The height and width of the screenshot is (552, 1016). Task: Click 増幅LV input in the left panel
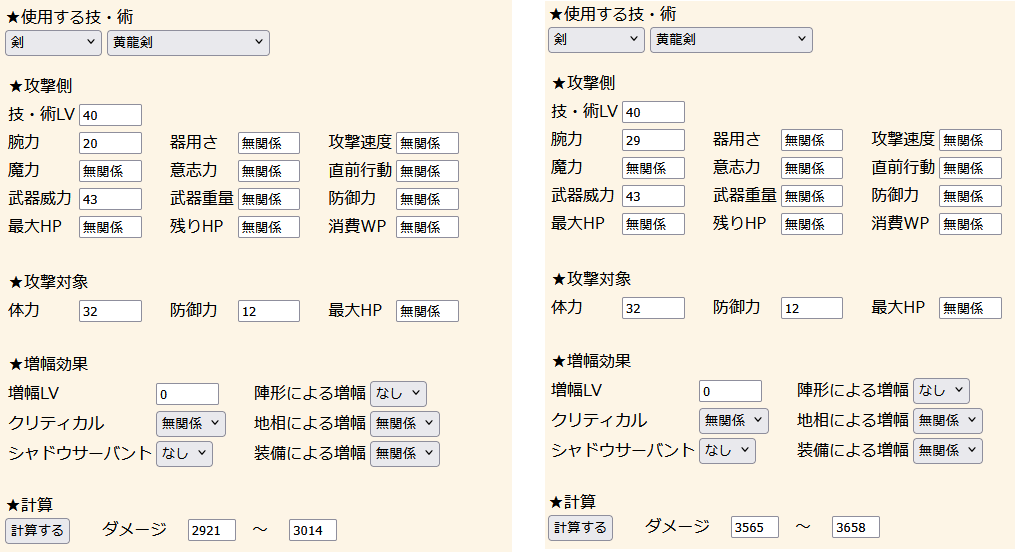click(186, 393)
